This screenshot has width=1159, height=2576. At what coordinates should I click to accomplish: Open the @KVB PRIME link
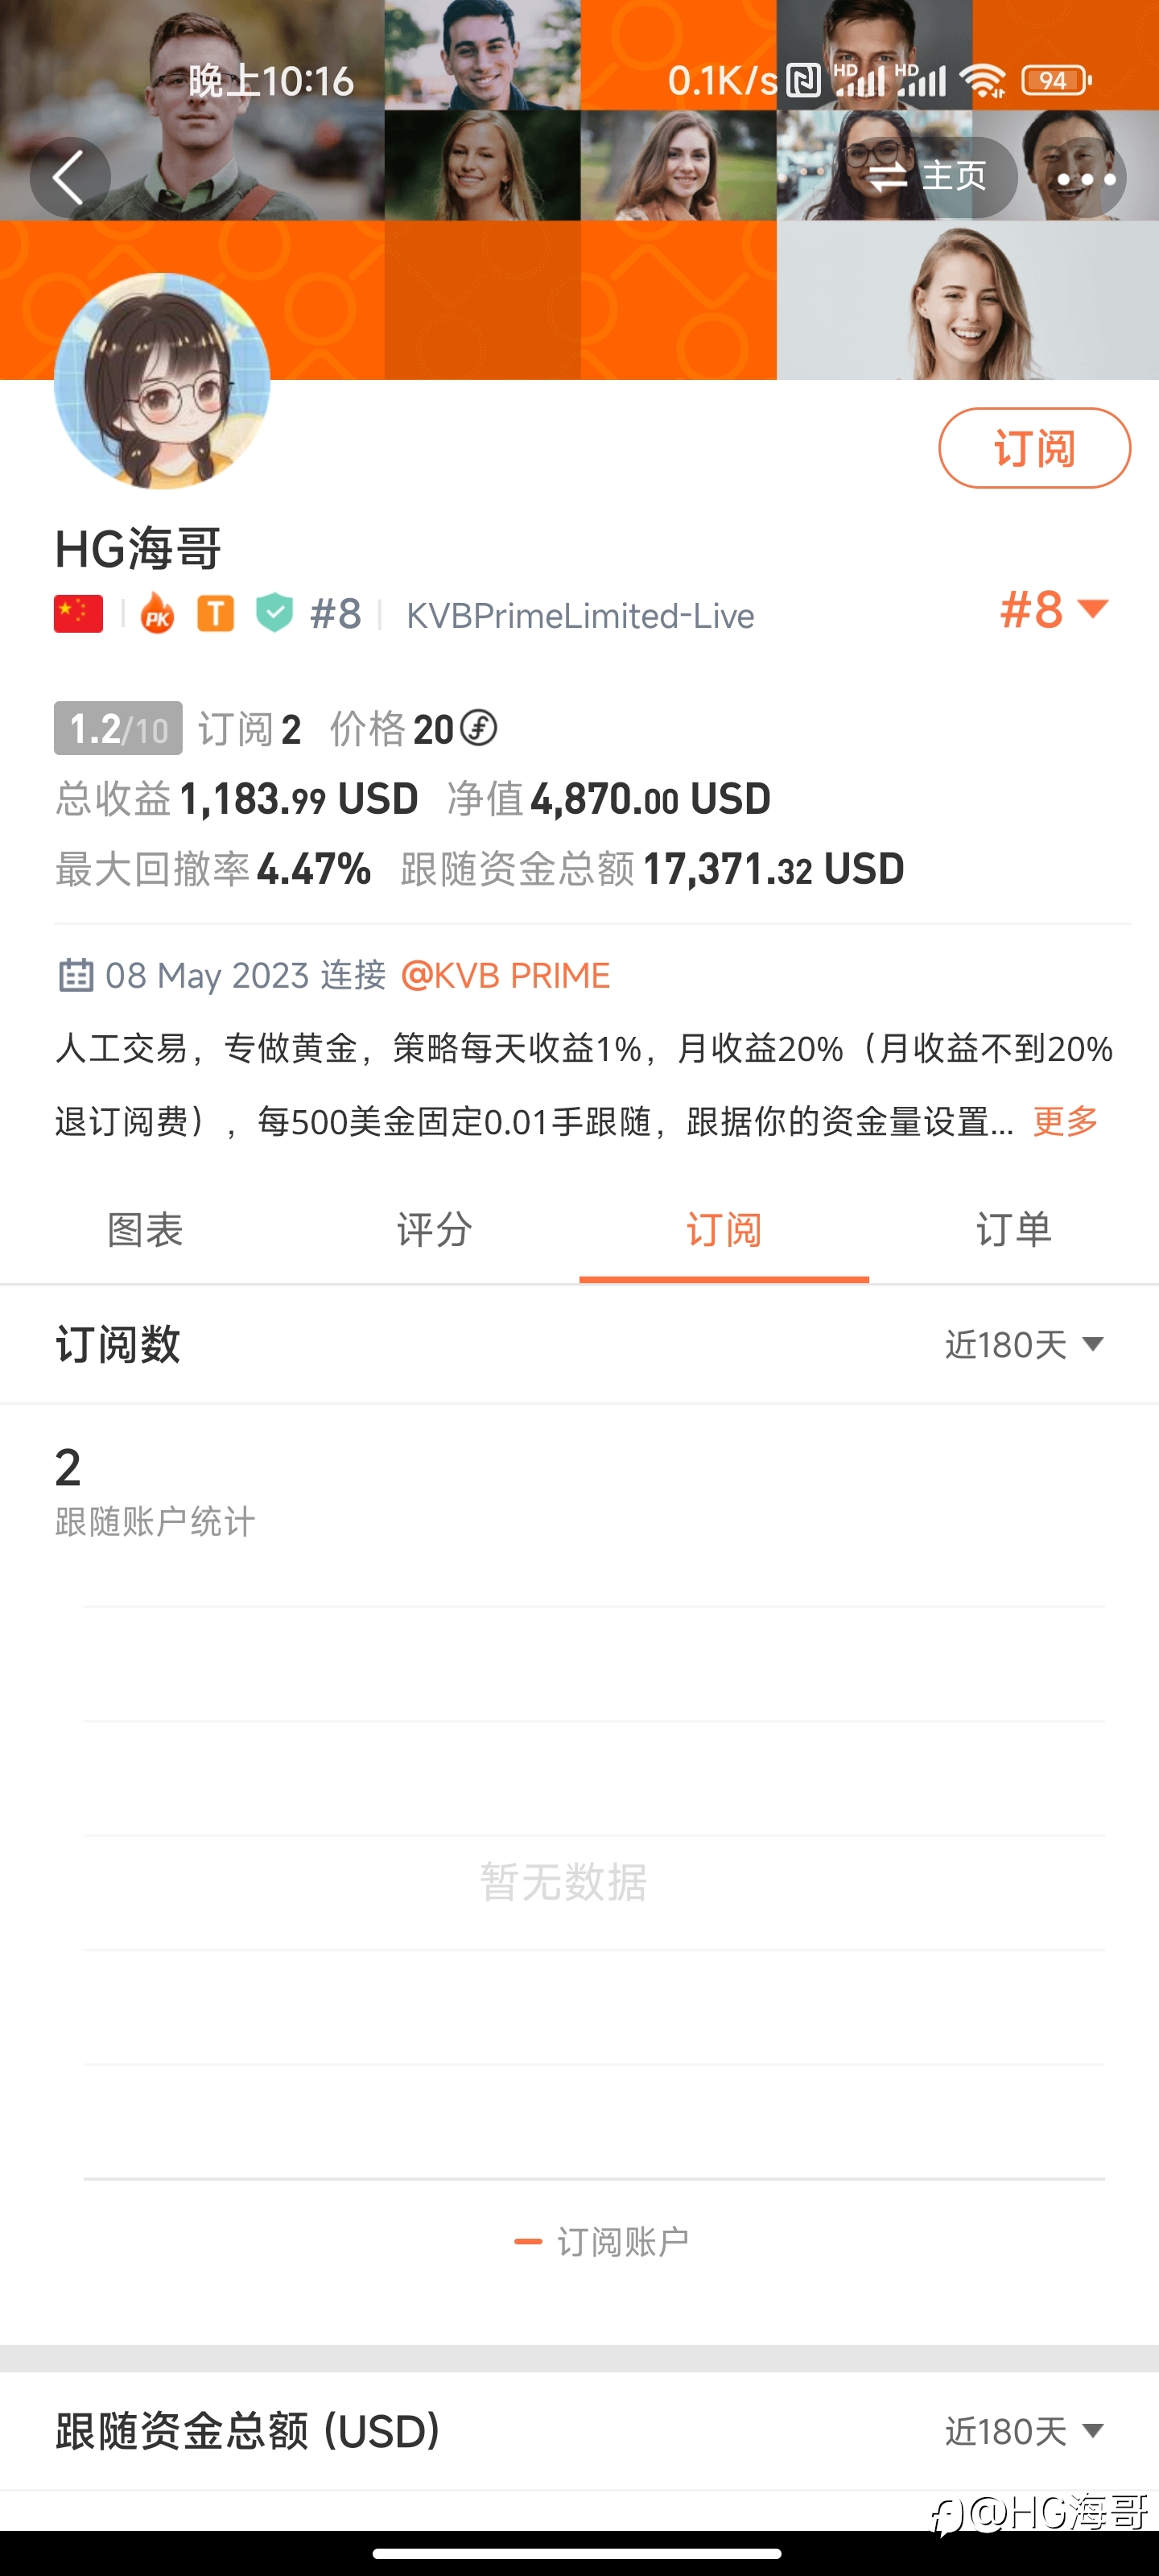pos(505,975)
